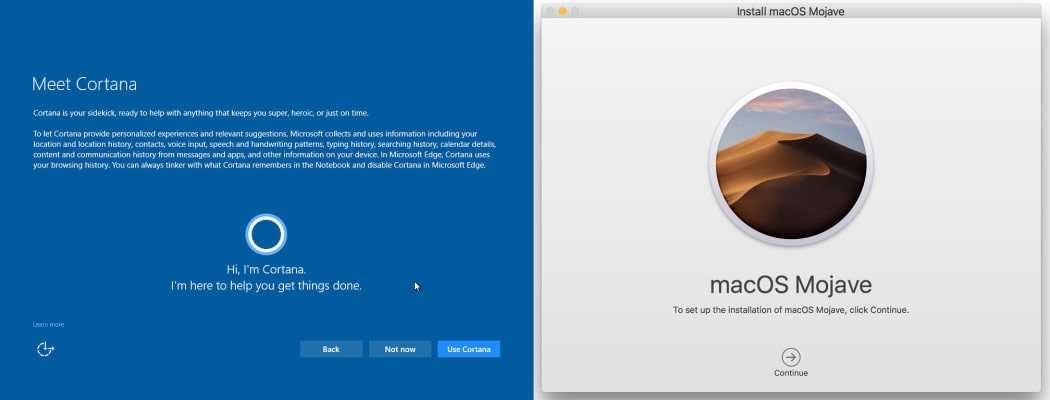Click the macOS Mojave desert image

(x=791, y=163)
